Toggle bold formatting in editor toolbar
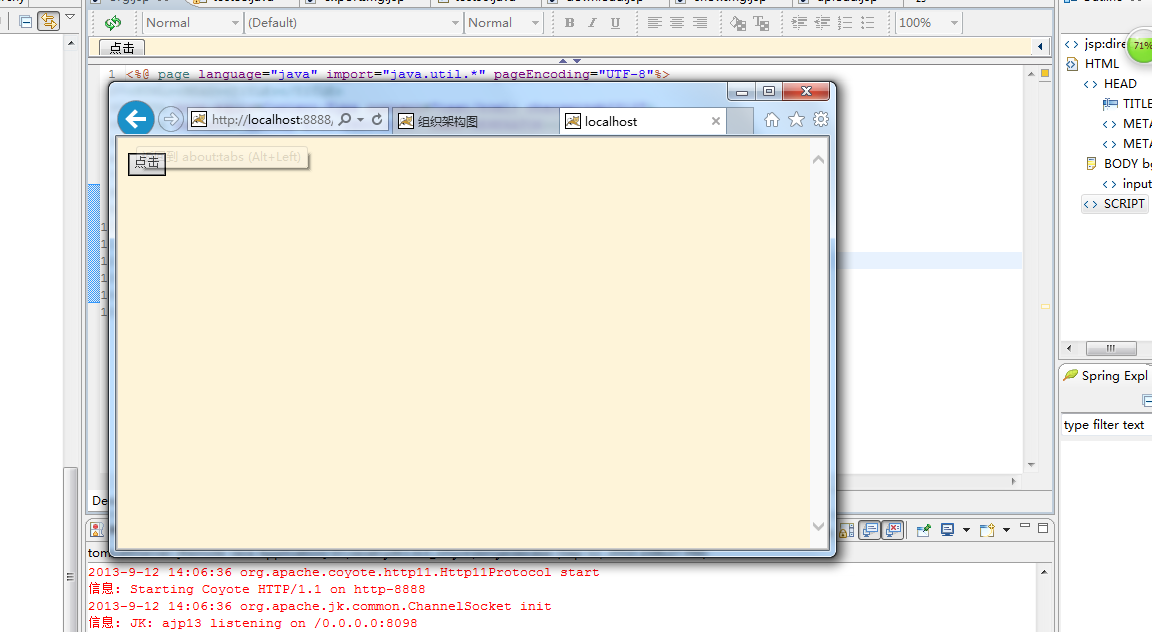The width and height of the screenshot is (1152, 632). pyautogui.click(x=570, y=23)
